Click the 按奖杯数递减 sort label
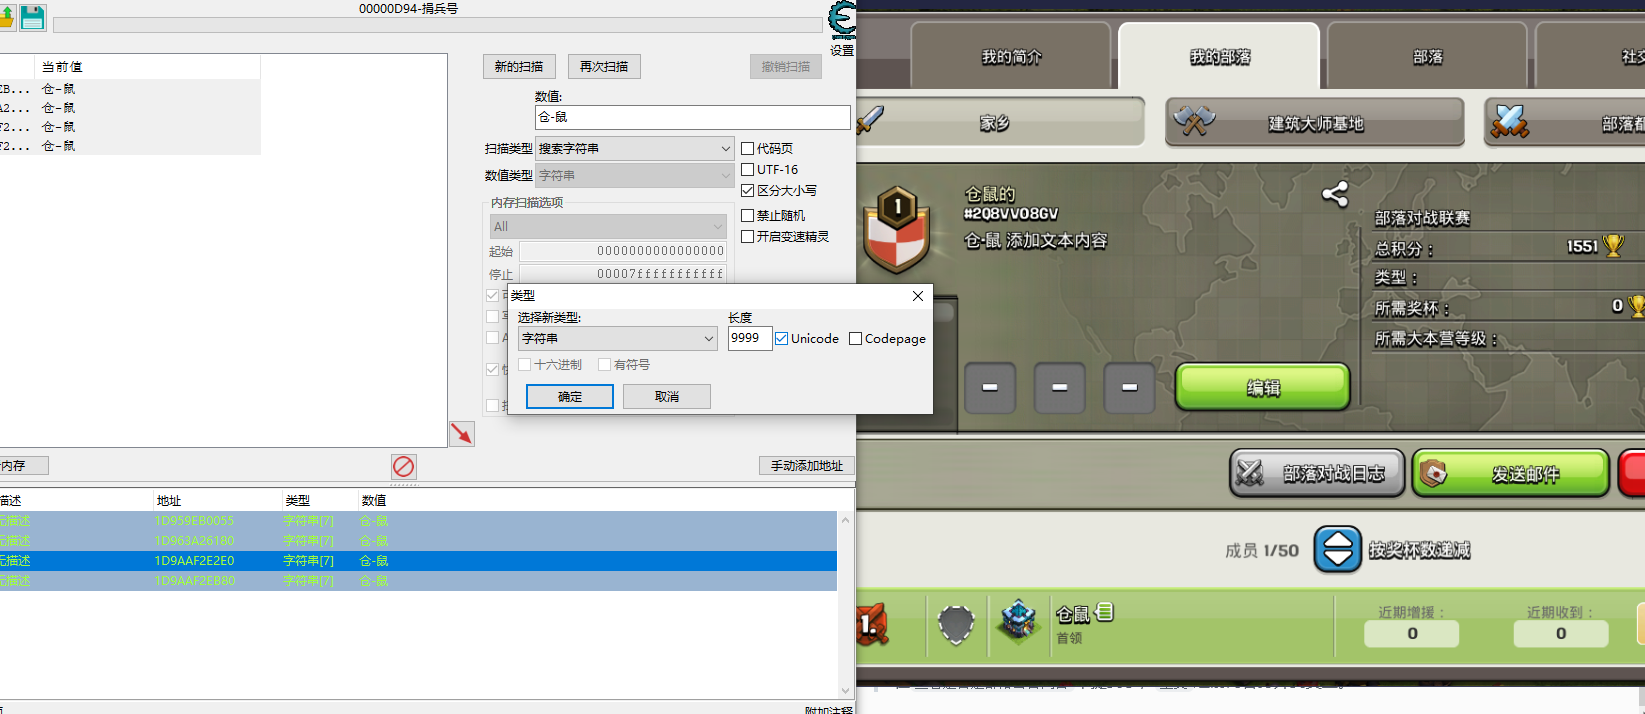 click(x=1419, y=550)
